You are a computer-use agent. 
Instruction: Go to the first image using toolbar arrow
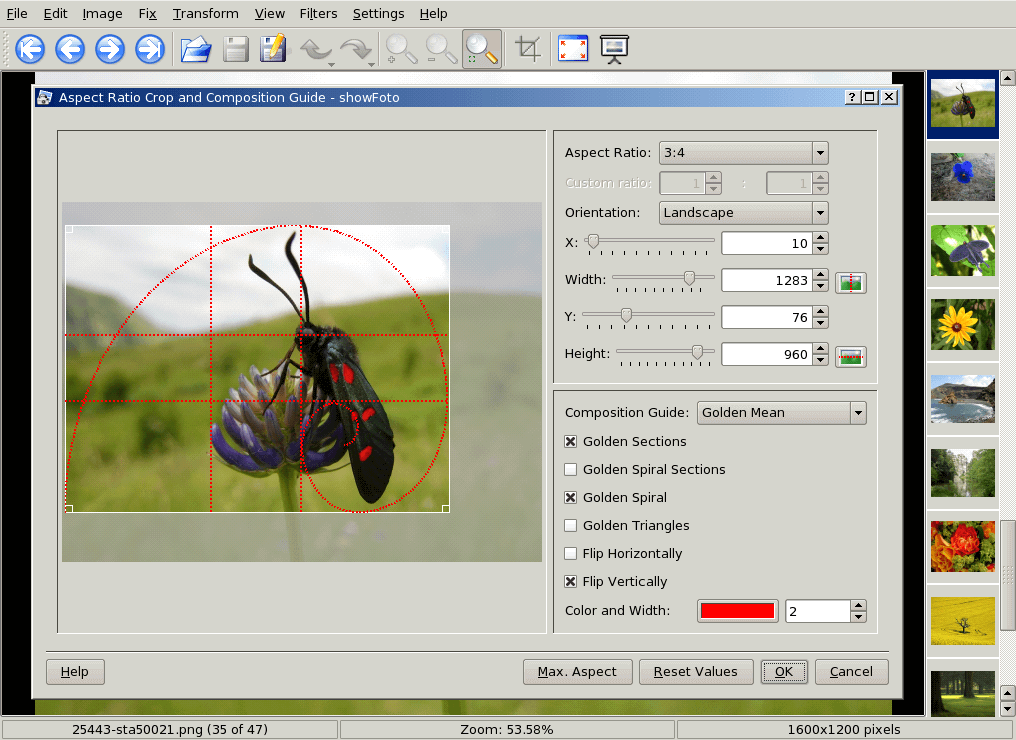click(x=30, y=48)
